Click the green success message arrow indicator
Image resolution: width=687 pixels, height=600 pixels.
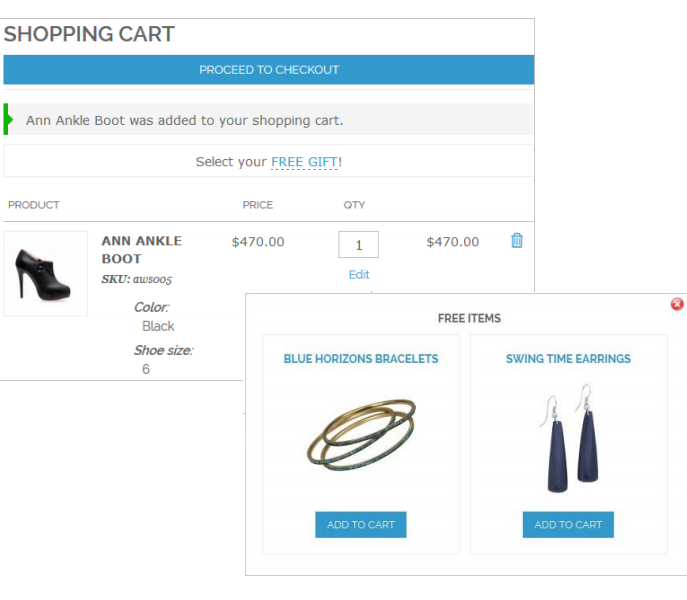tap(8, 120)
